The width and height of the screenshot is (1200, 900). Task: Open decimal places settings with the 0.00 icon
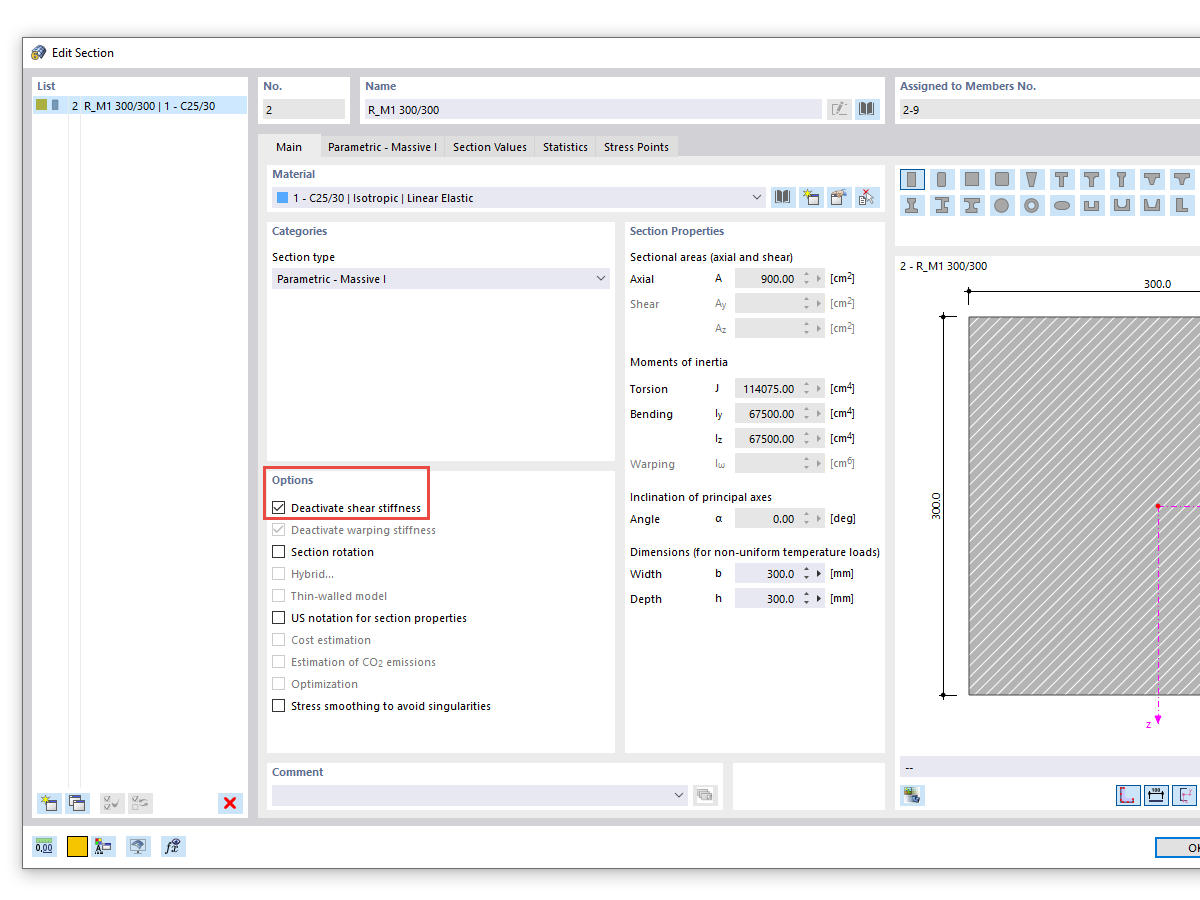(x=44, y=846)
